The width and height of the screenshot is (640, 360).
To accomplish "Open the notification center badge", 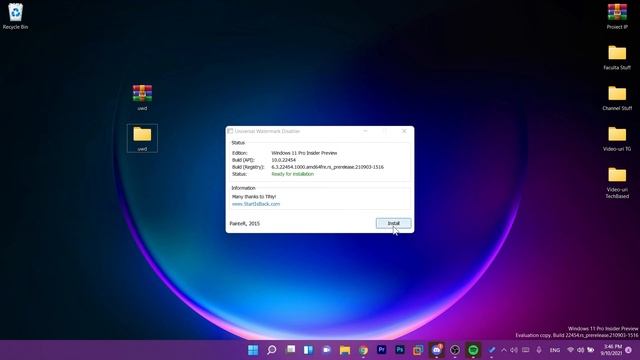I will click(629, 350).
